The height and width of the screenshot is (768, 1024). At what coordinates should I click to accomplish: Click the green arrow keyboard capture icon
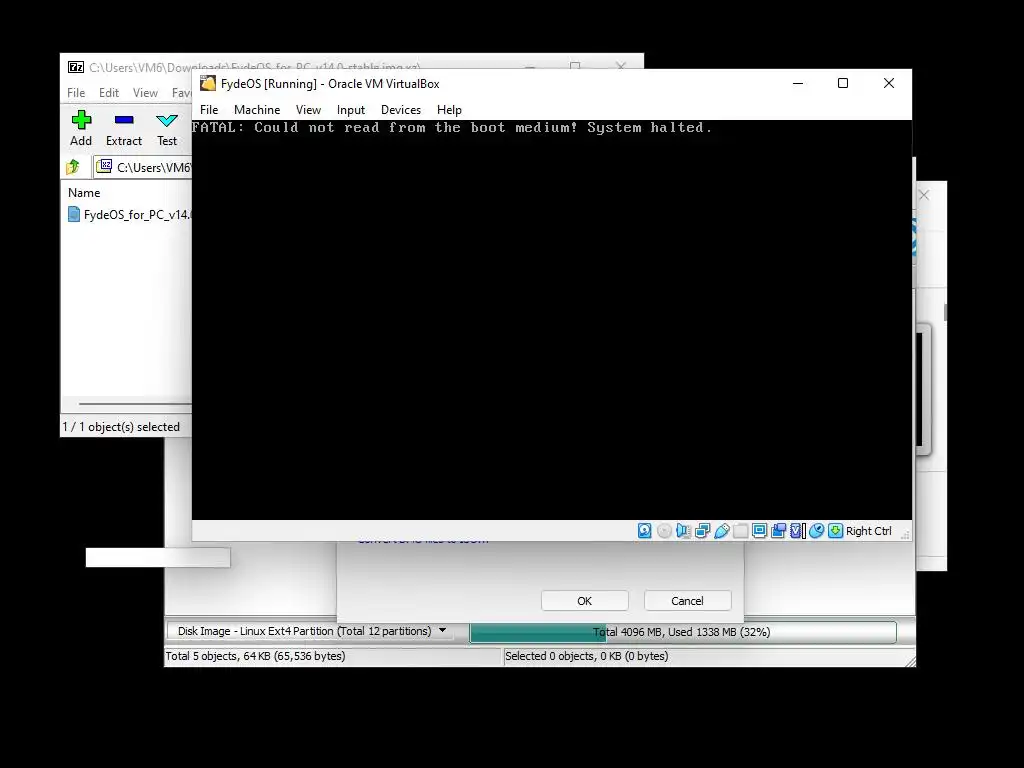click(x=835, y=531)
